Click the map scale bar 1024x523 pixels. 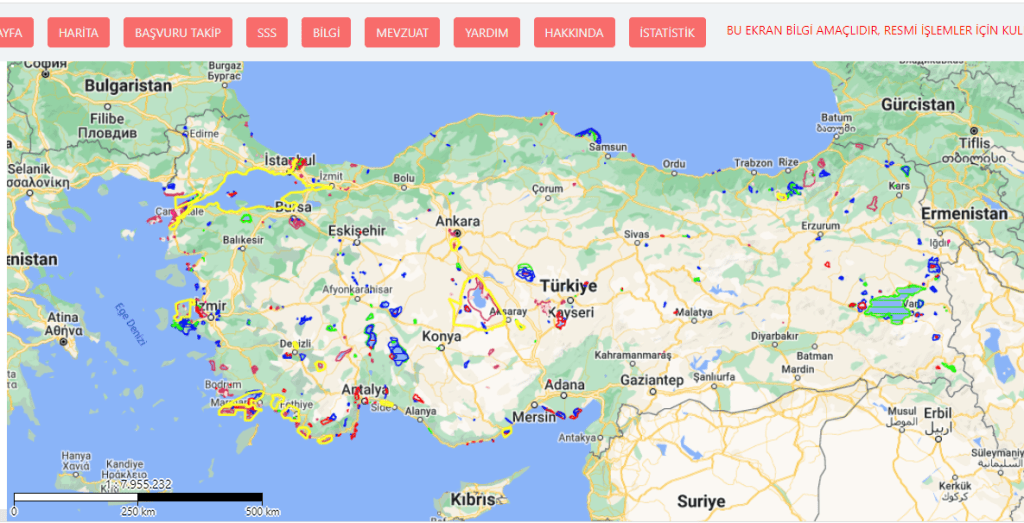click(136, 496)
